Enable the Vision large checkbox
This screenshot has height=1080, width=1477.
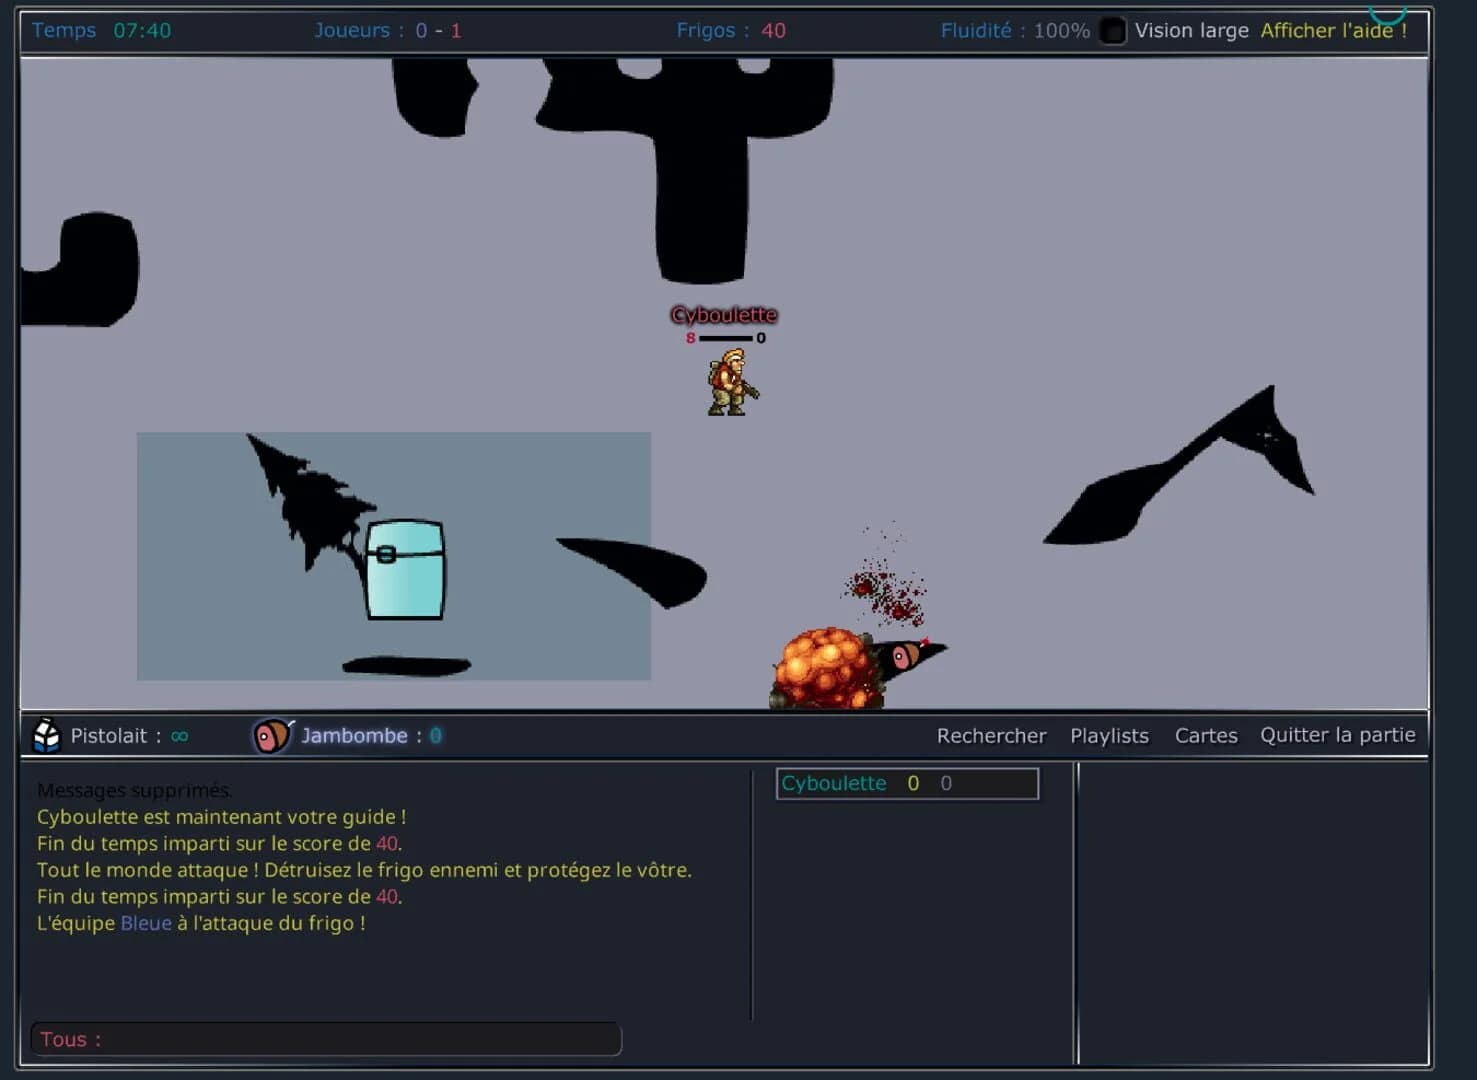1112,31
